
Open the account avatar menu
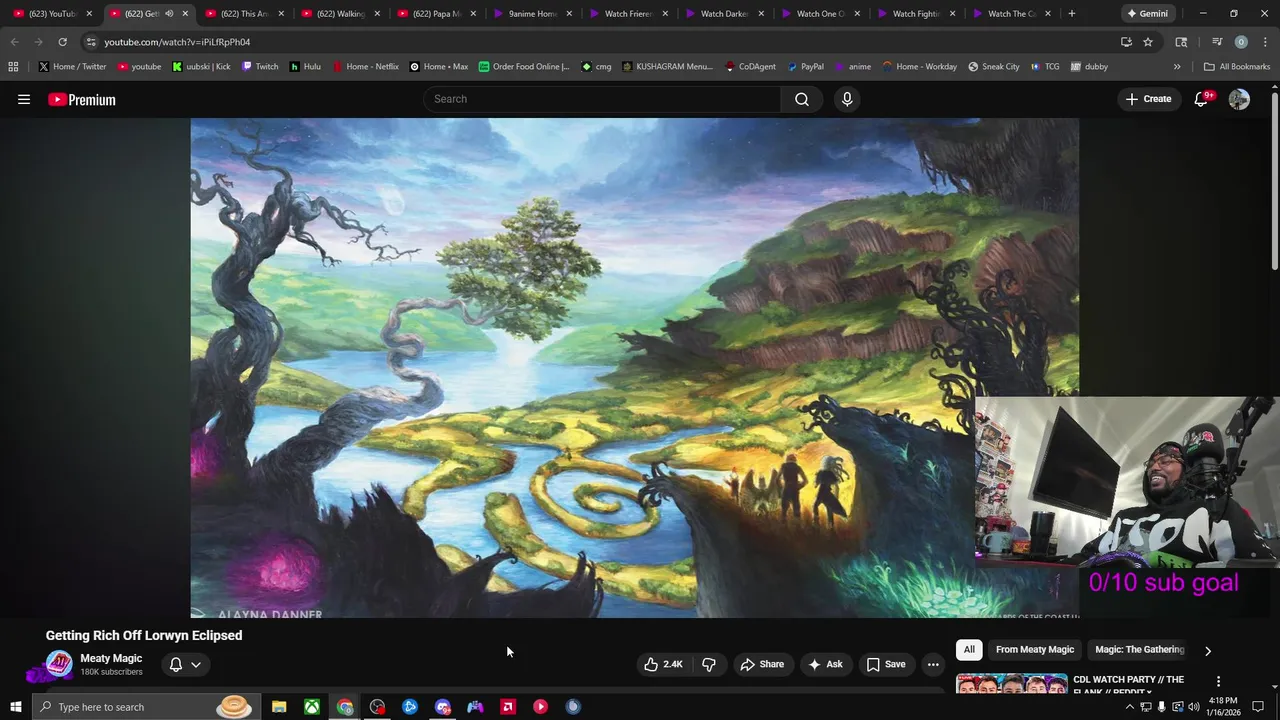1239,99
